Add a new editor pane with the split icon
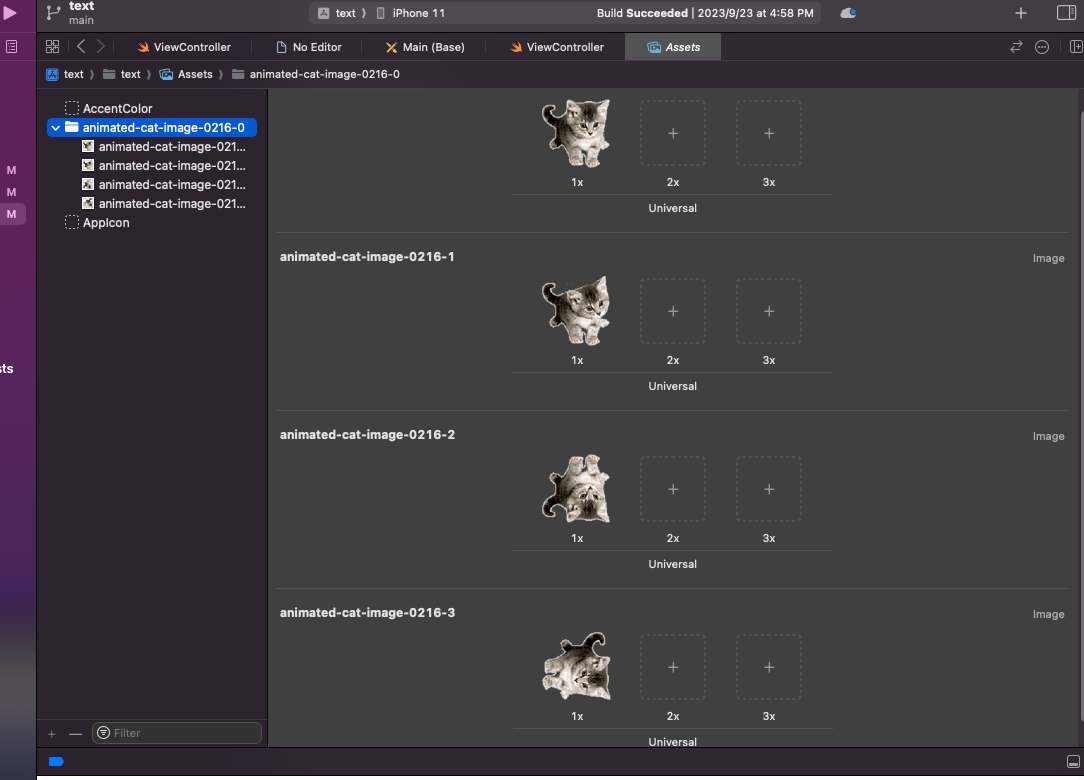Image resolution: width=1084 pixels, height=780 pixels. click(x=1076, y=46)
